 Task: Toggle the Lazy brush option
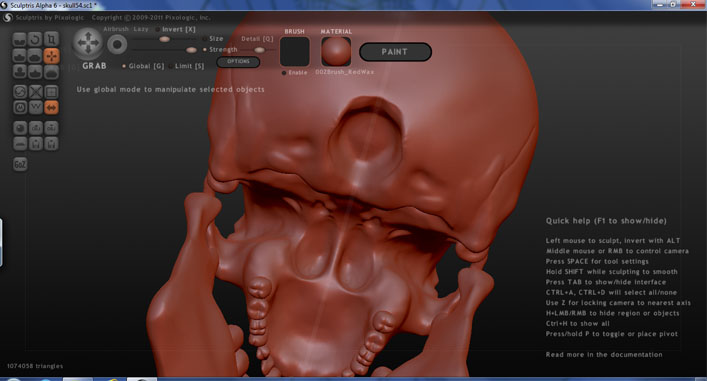[x=141, y=29]
